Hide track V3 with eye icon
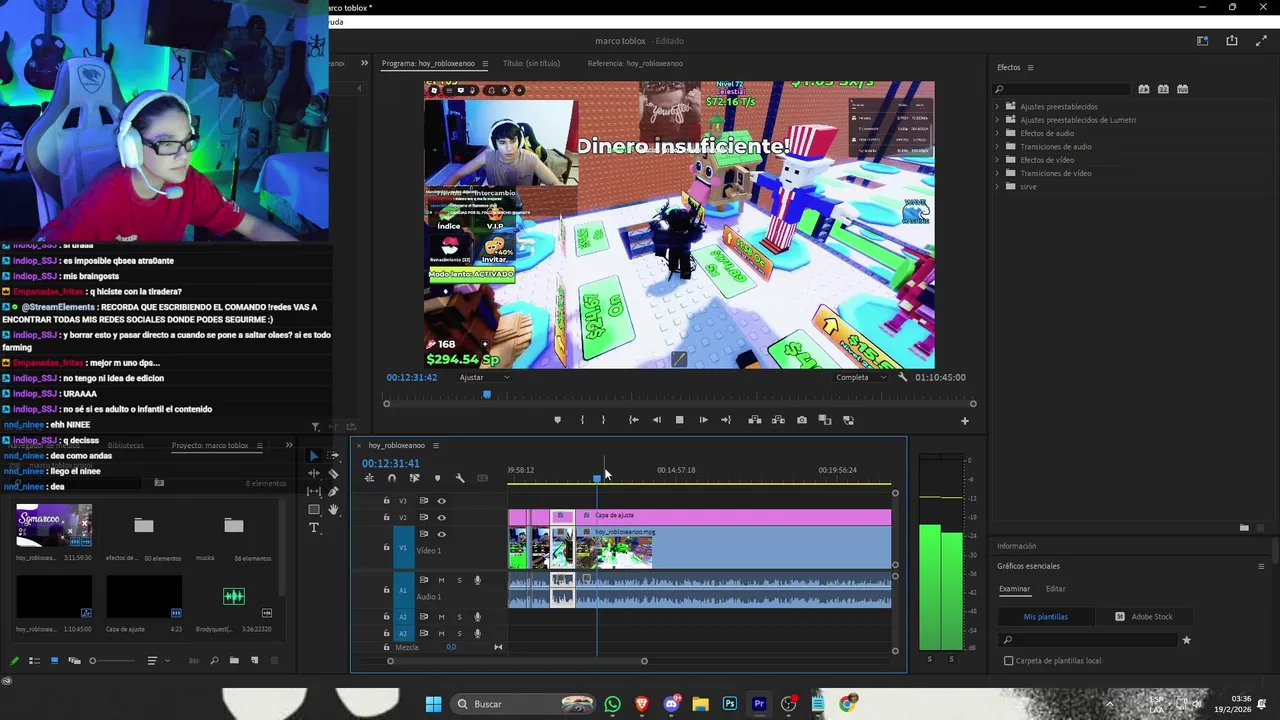Screen dimensions: 1280x720 (441, 501)
